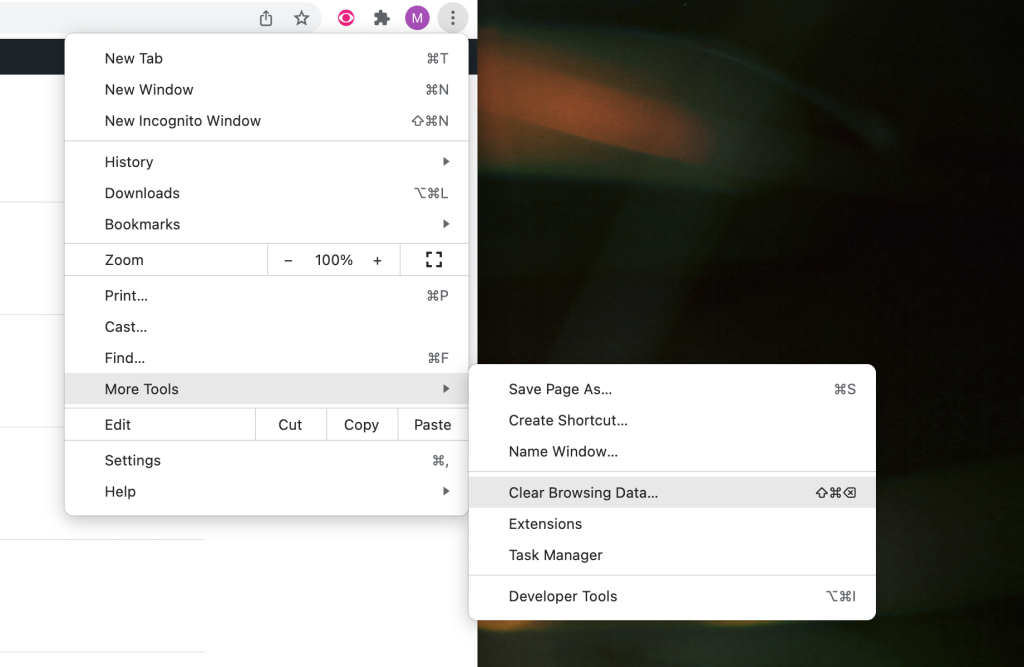Click the three-dot Chrome menu icon

[x=453, y=18]
